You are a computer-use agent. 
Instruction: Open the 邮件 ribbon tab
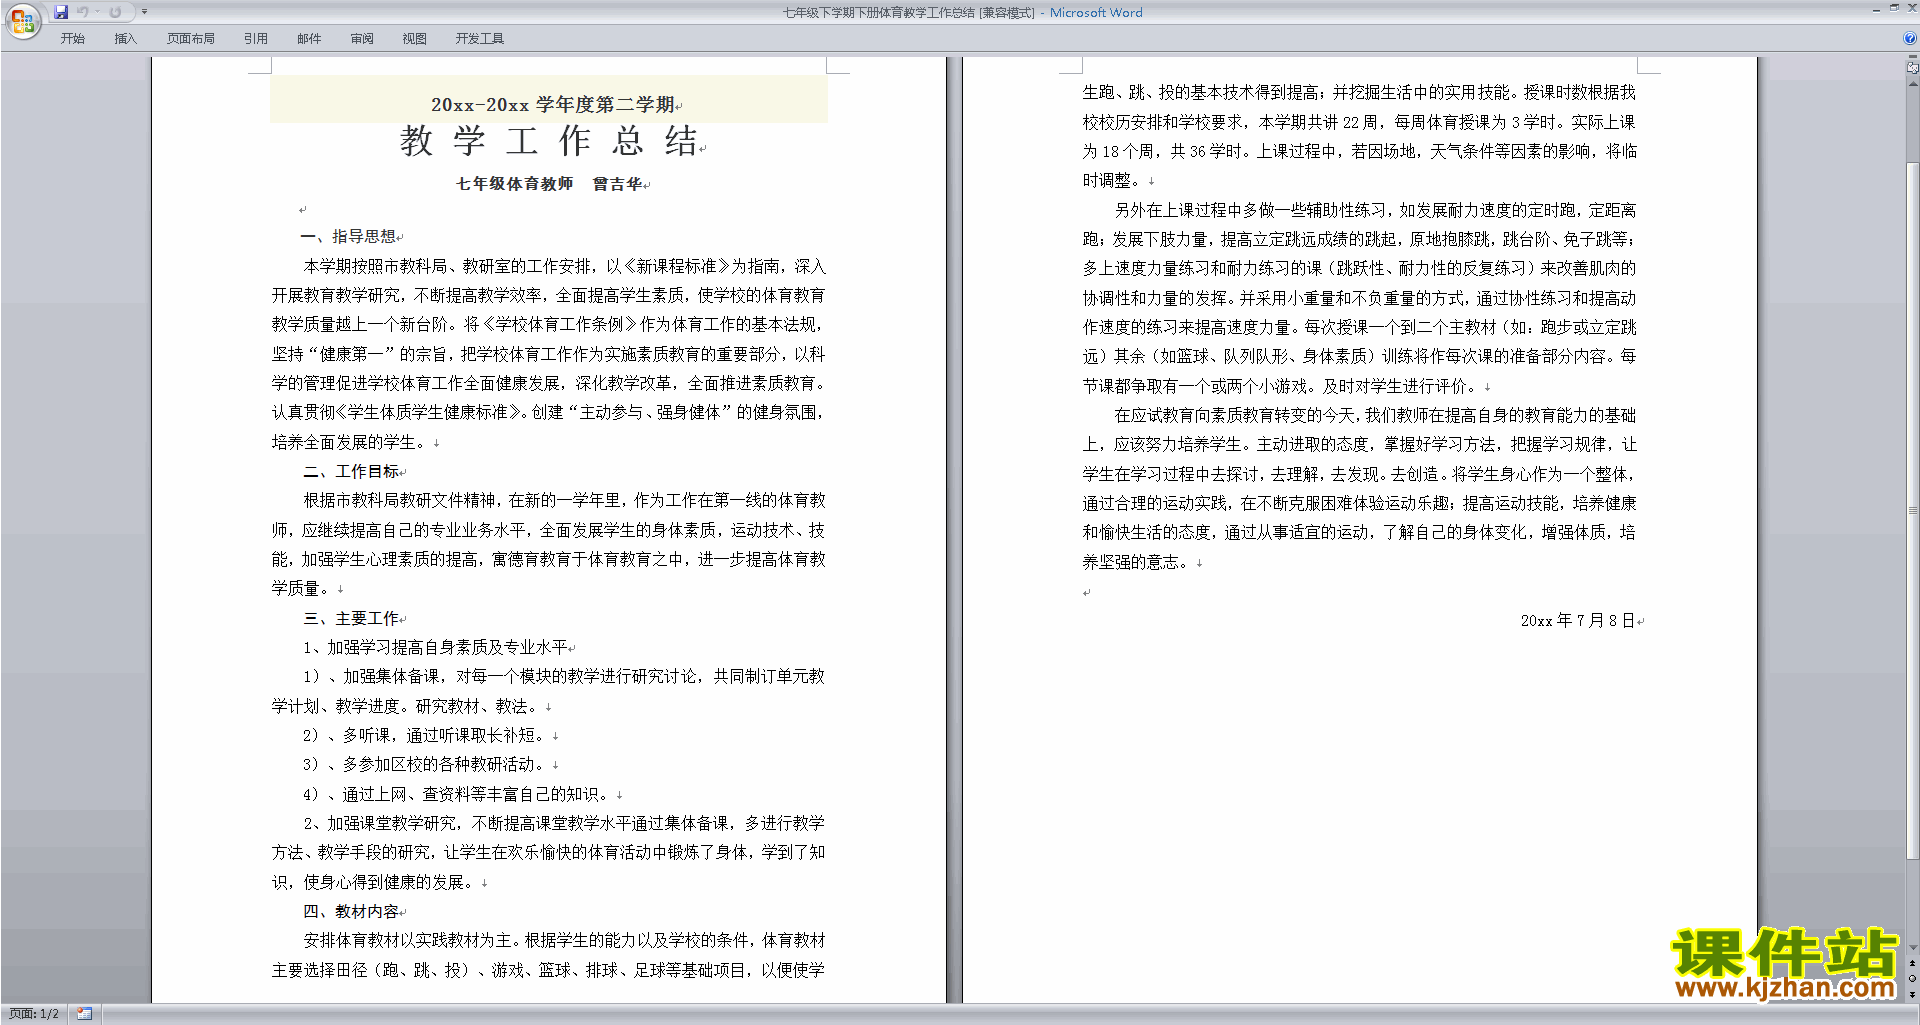point(309,39)
